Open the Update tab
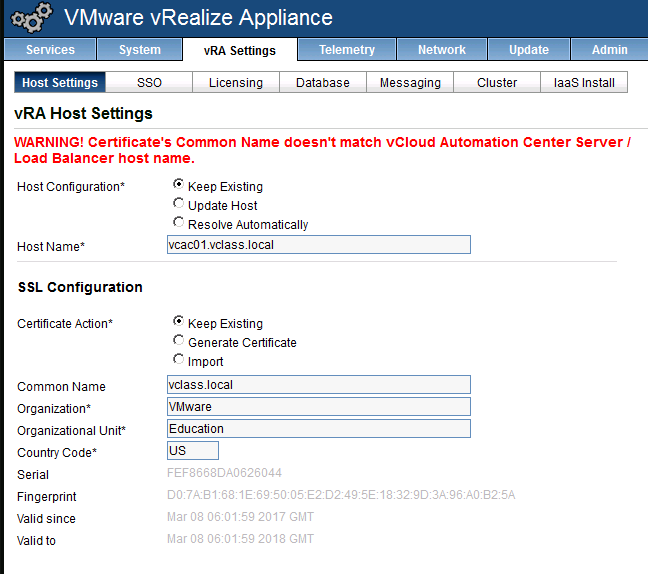 point(528,50)
